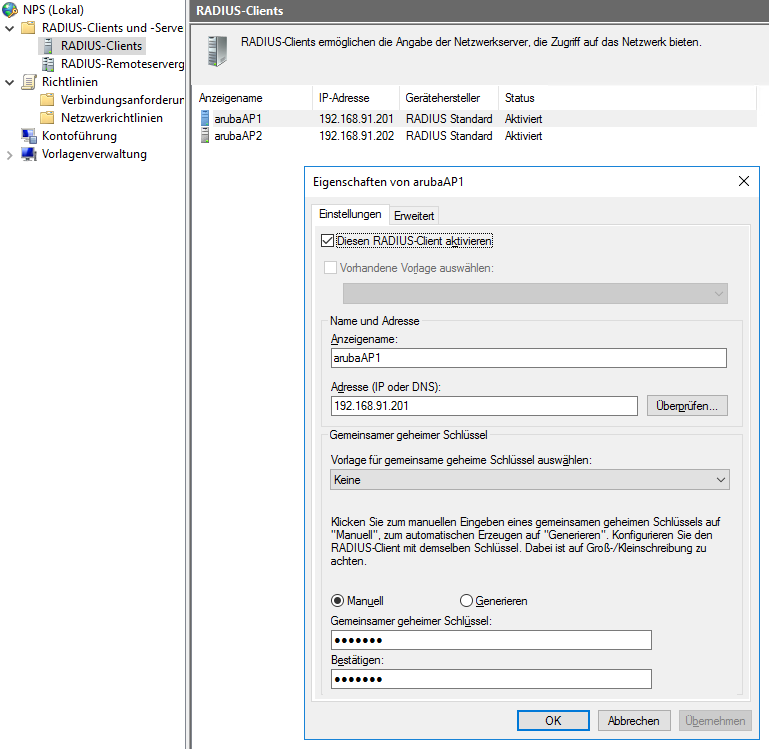
Task: Confirm dialog with OK button
Action: (553, 721)
